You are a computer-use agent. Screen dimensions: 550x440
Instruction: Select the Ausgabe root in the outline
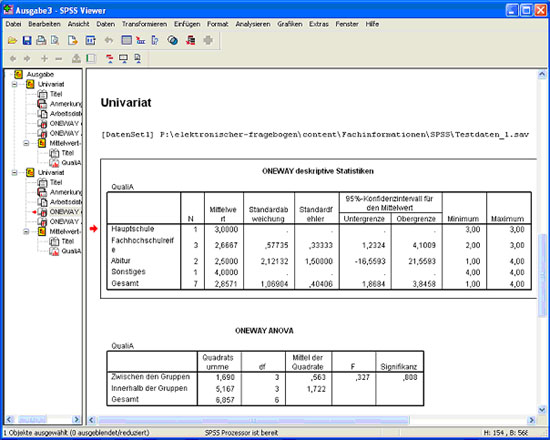40,74
